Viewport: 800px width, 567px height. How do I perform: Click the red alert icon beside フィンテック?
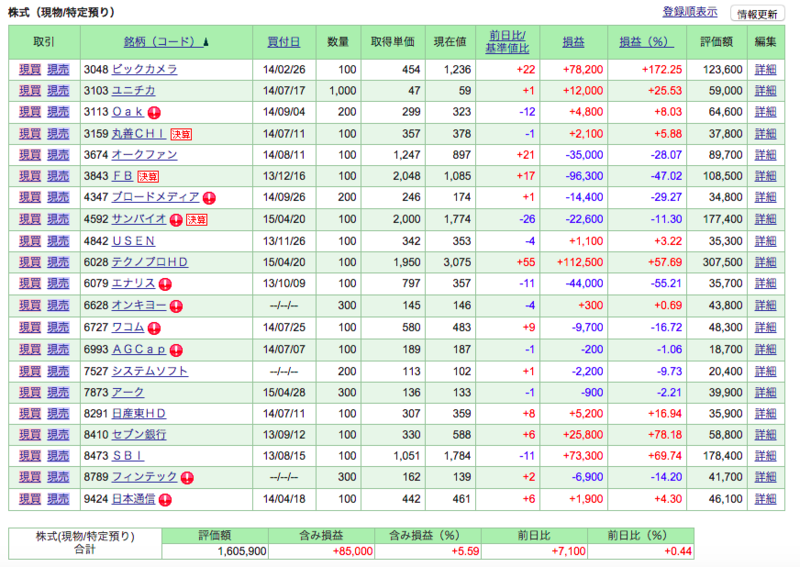pyautogui.click(x=187, y=478)
